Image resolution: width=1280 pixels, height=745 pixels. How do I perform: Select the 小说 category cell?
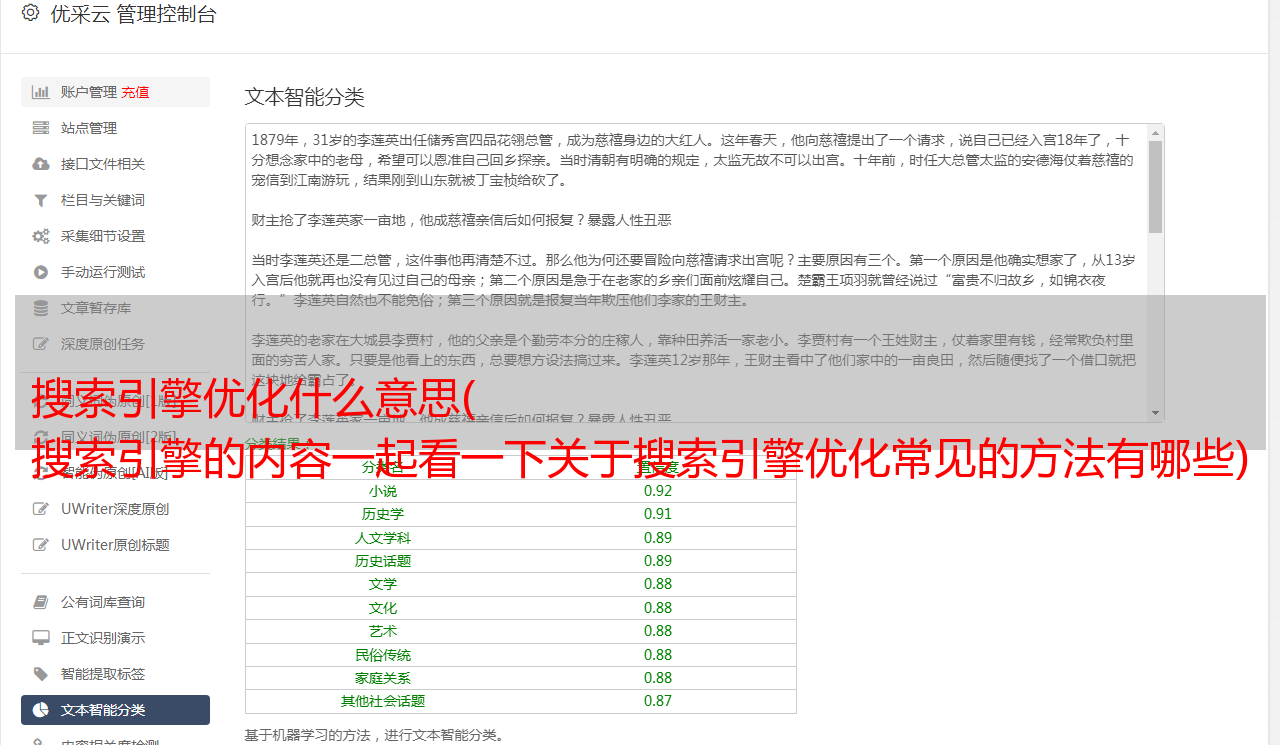click(383, 491)
